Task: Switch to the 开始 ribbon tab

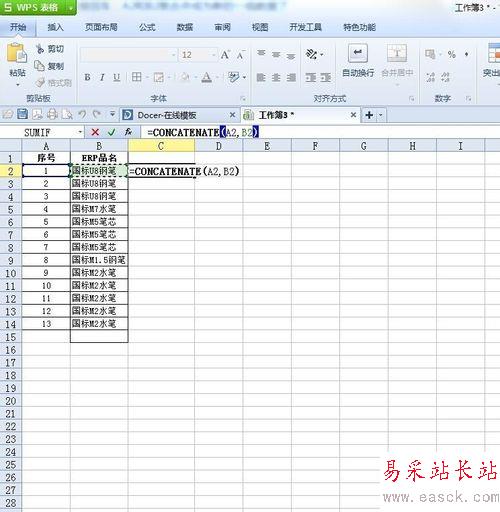Action: pos(18,27)
